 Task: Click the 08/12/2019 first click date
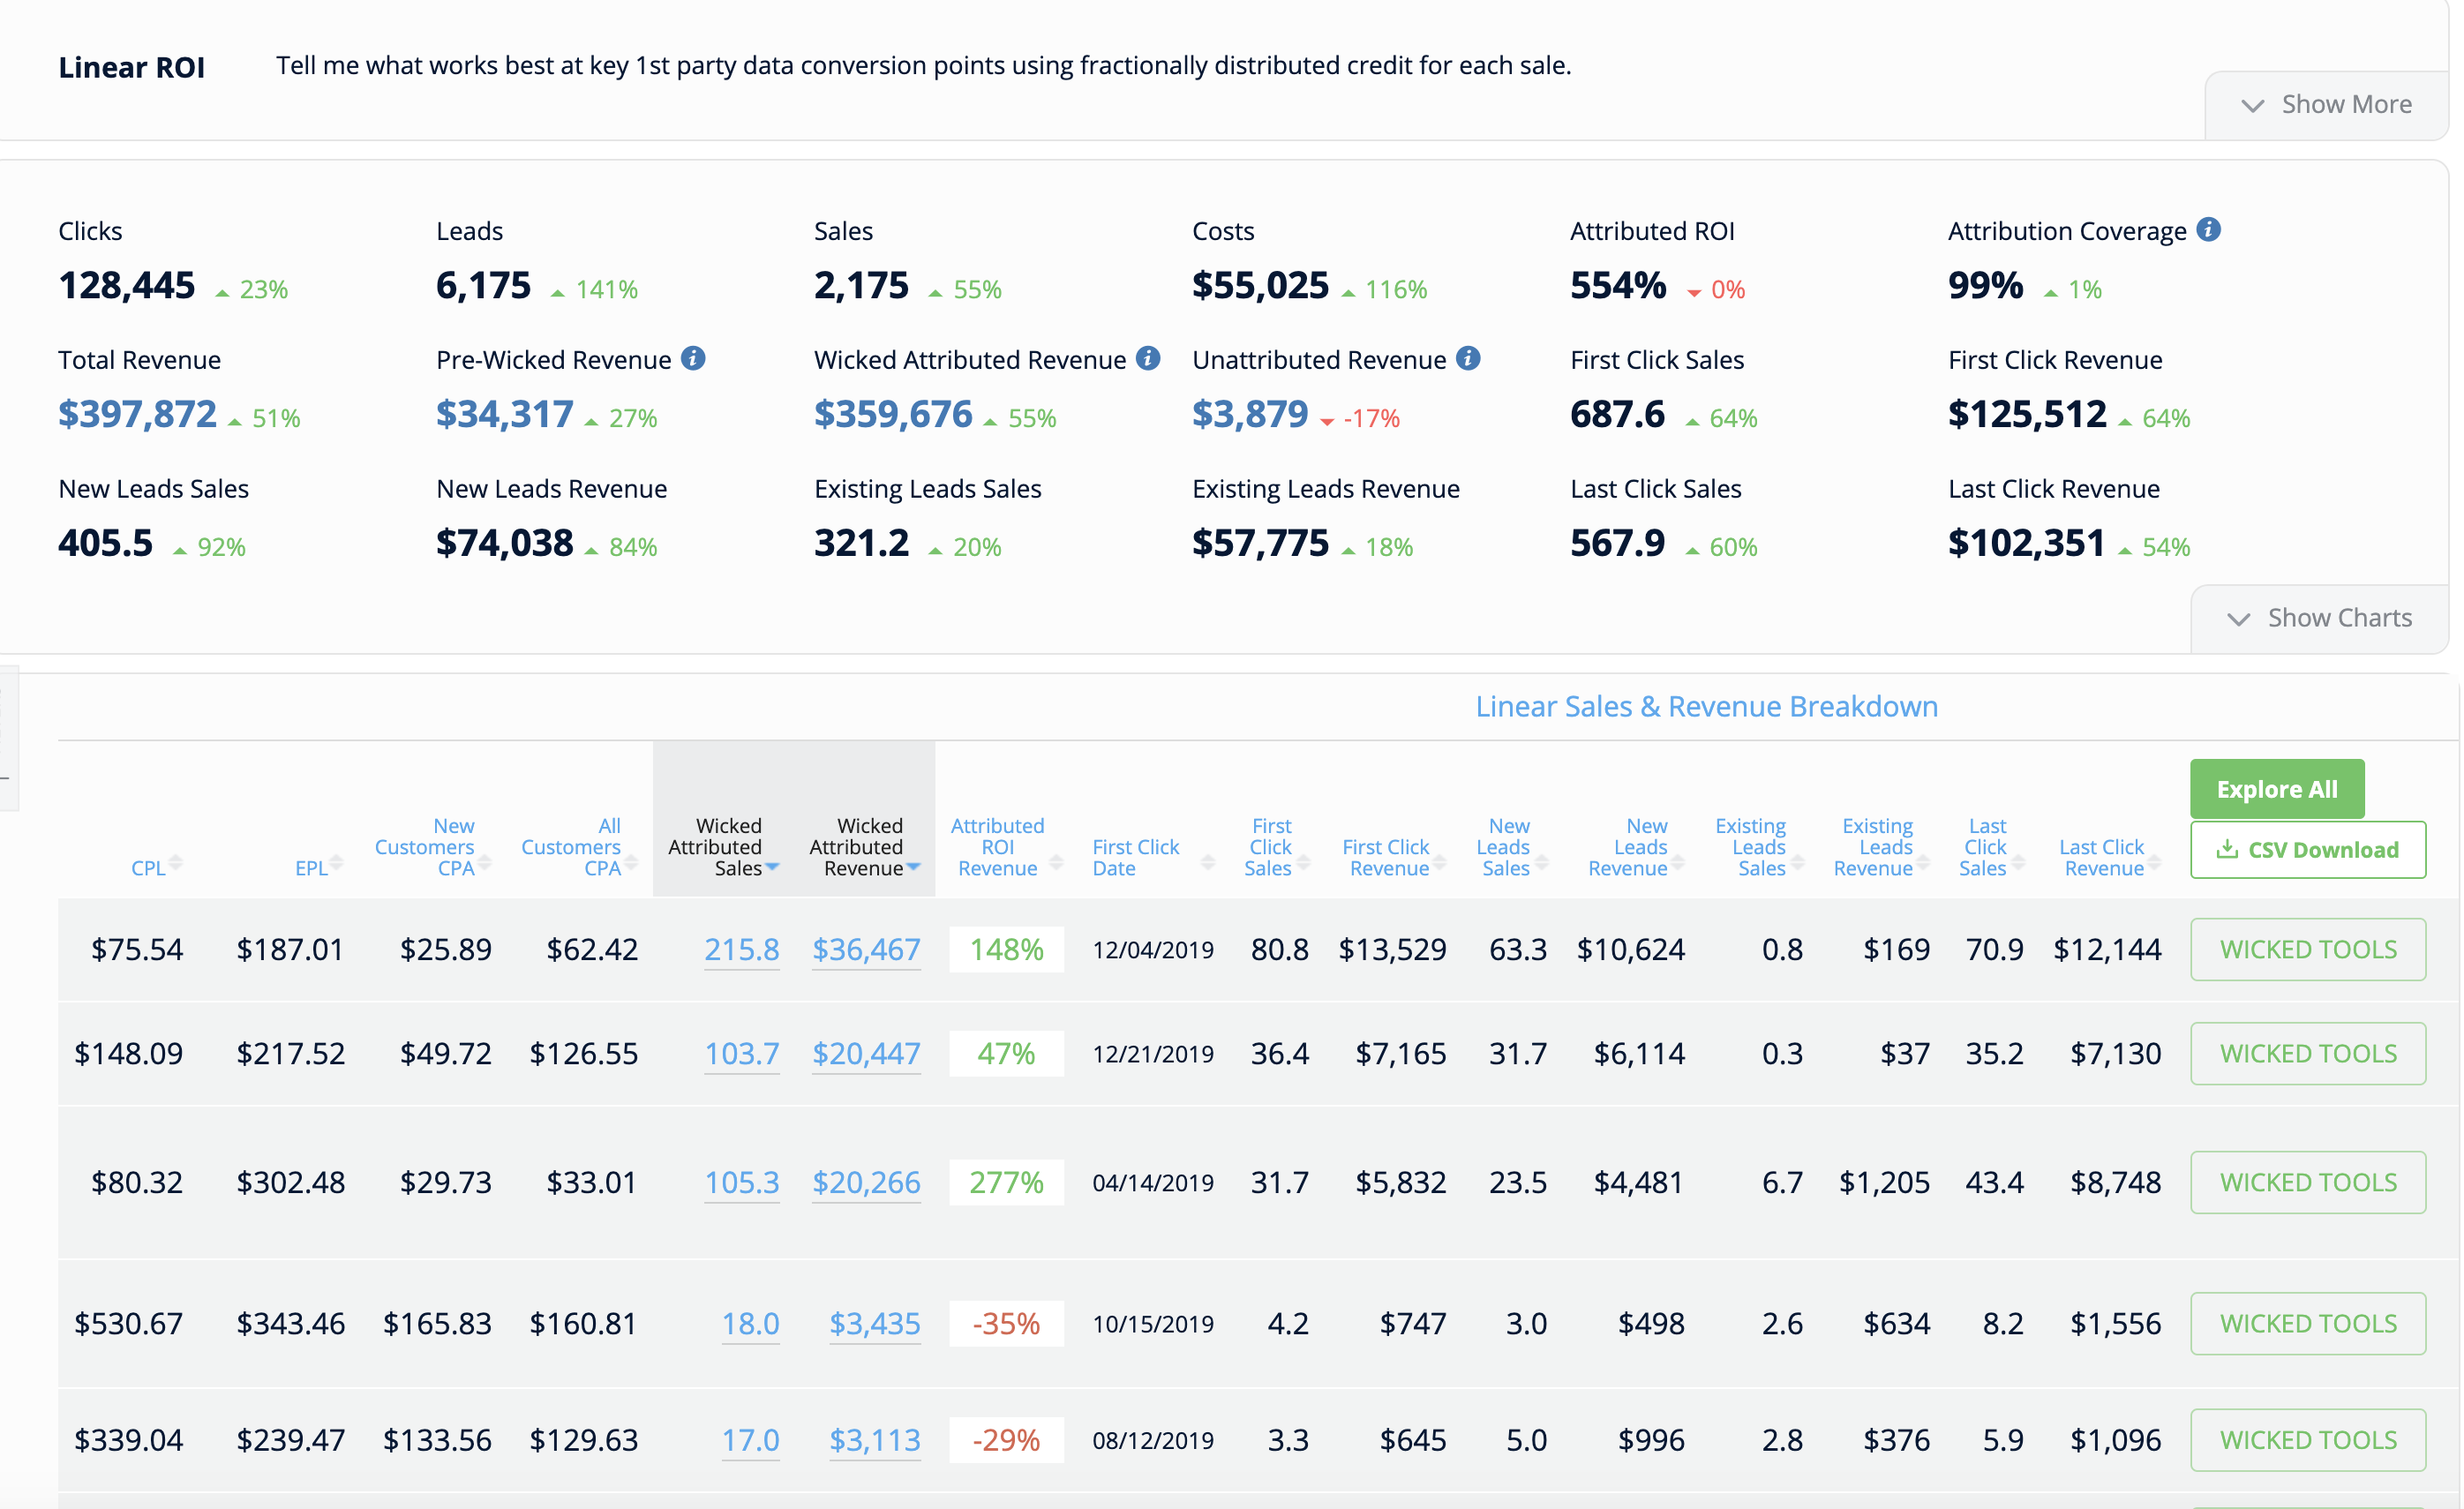[1153, 1440]
